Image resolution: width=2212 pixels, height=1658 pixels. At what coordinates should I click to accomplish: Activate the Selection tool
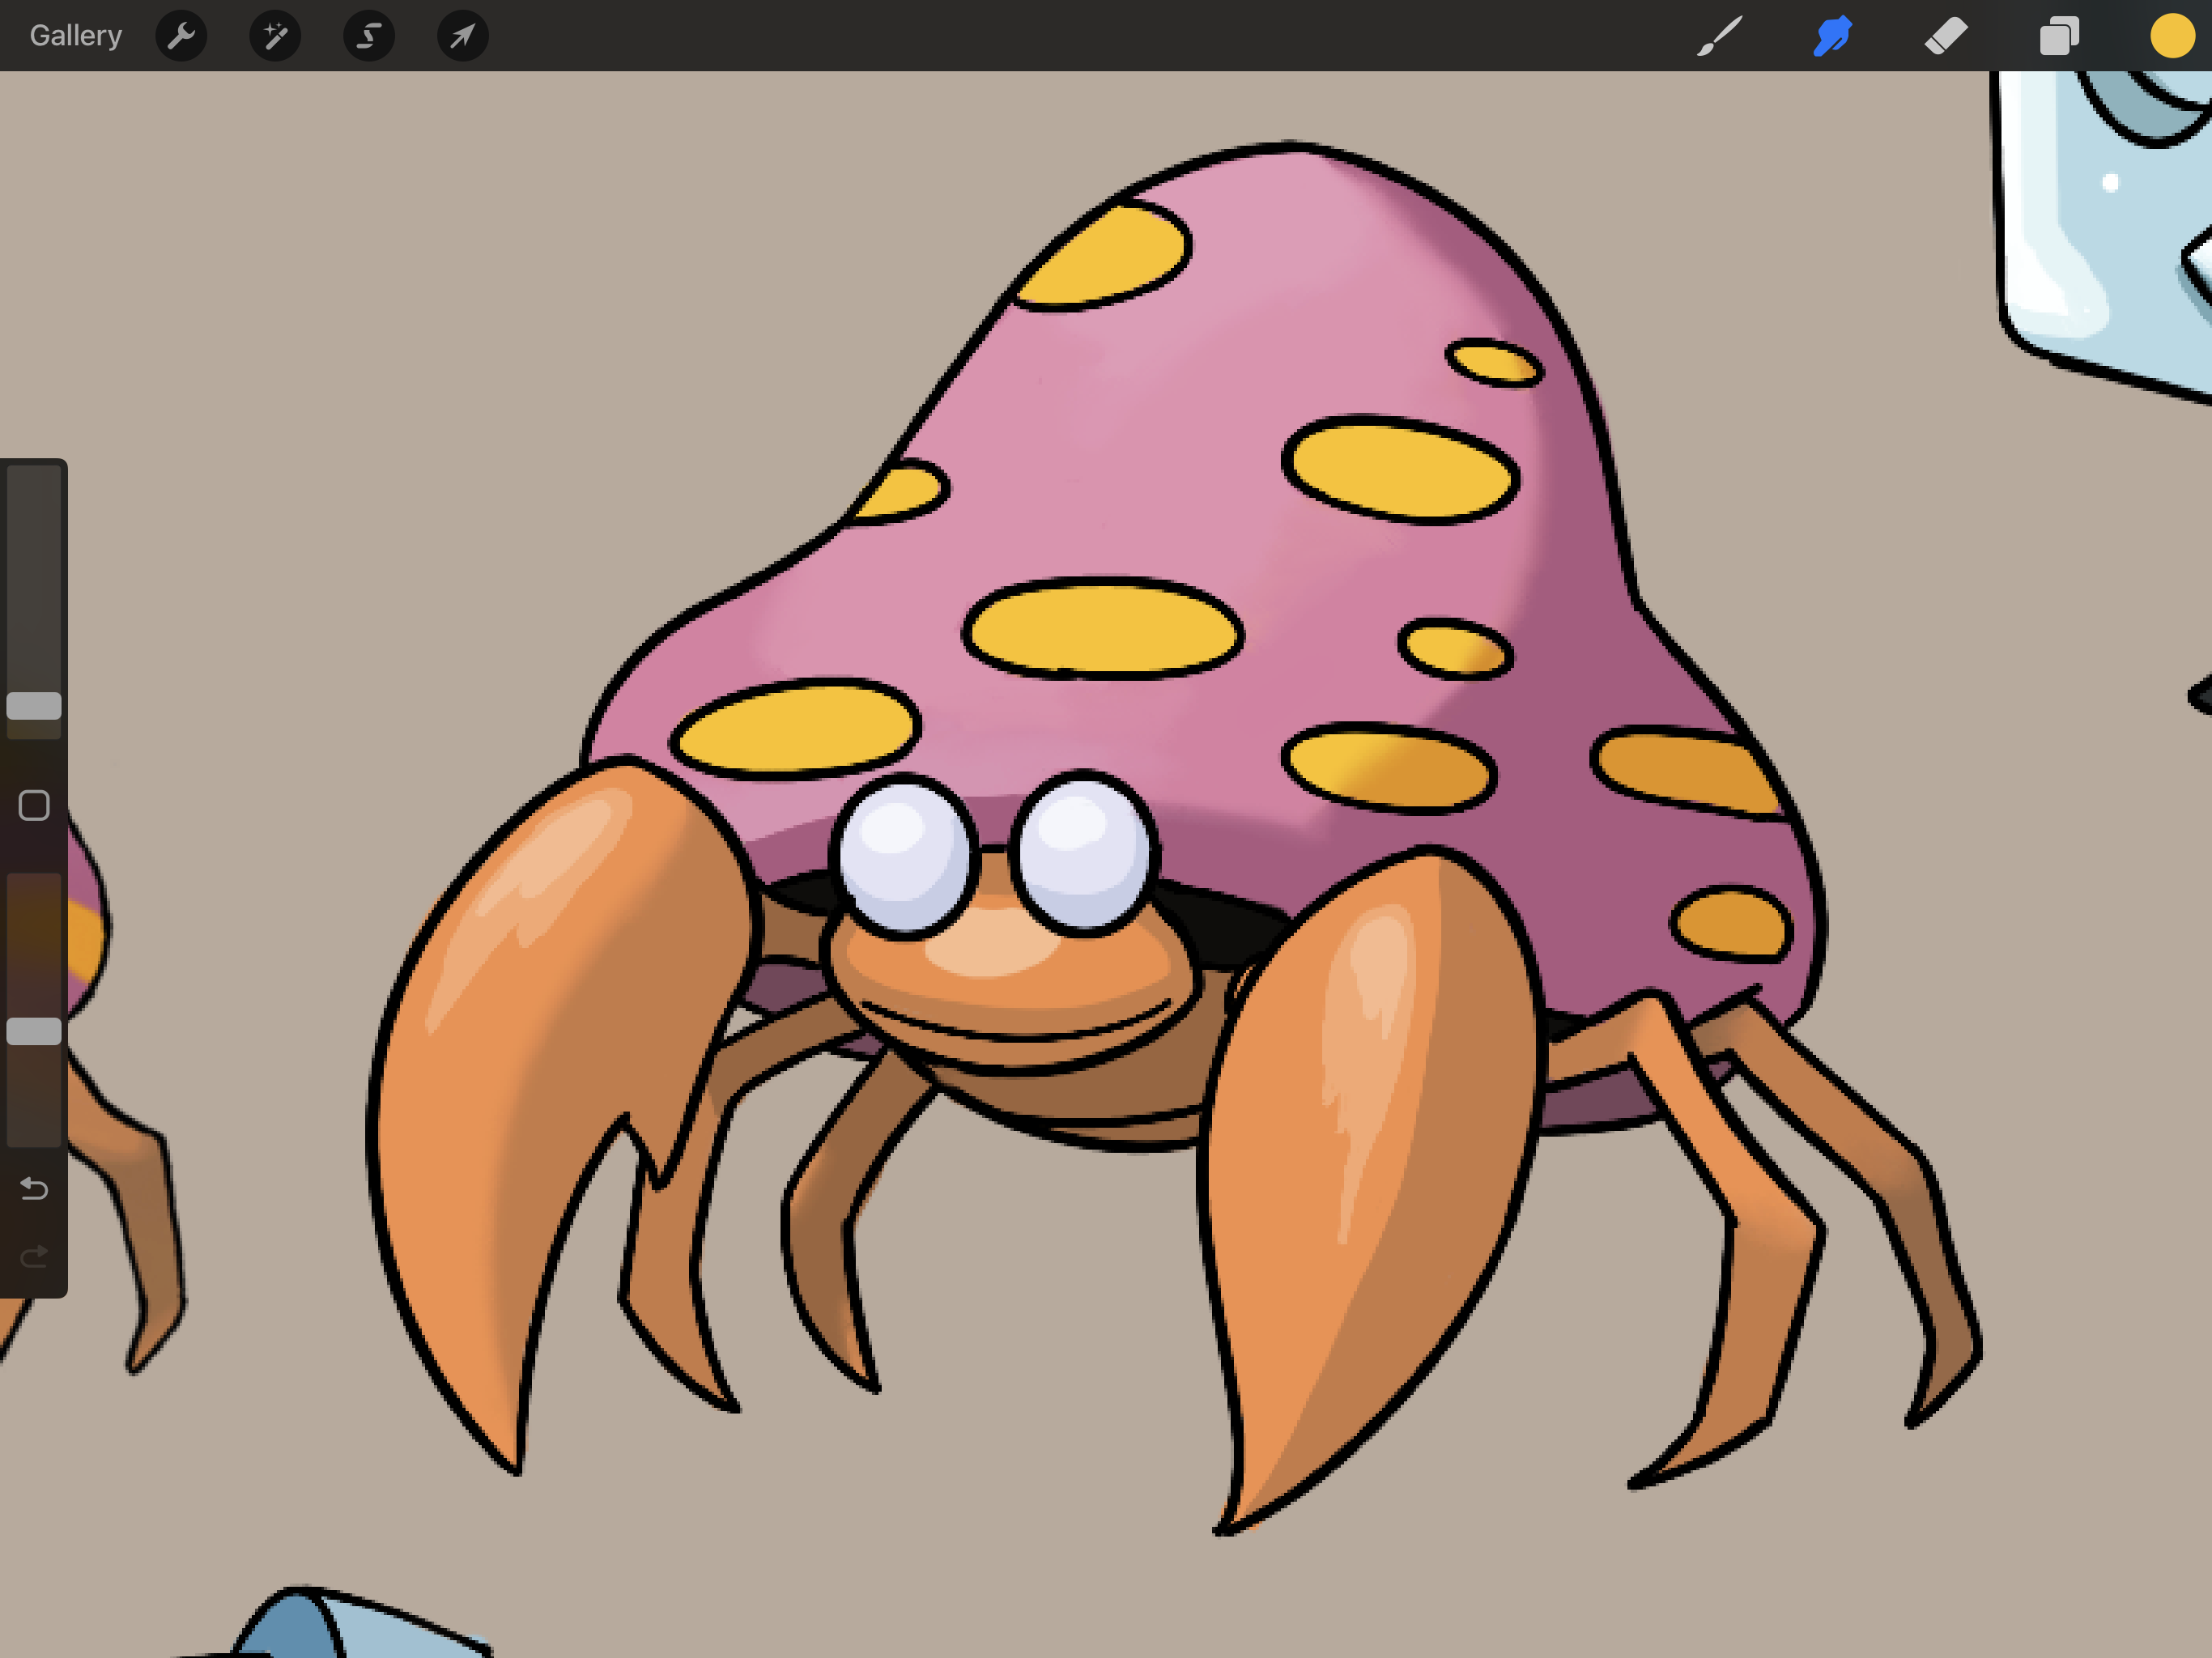(369, 36)
